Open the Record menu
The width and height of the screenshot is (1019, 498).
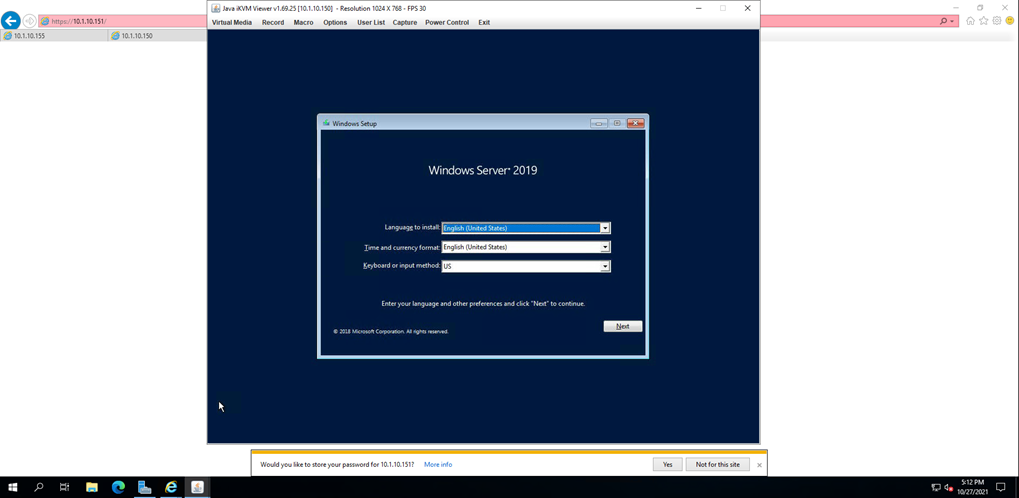click(273, 22)
